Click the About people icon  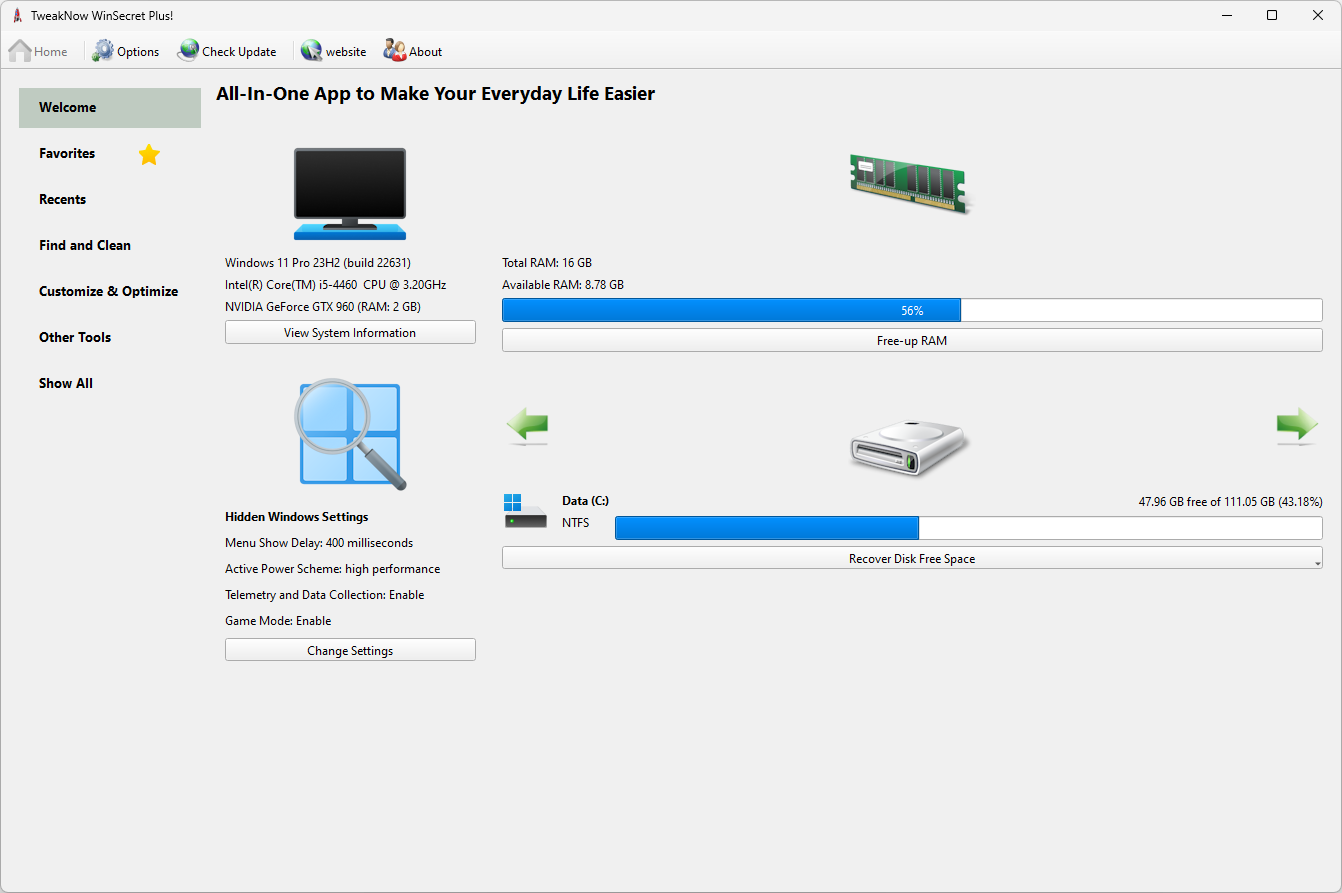pyautogui.click(x=395, y=51)
